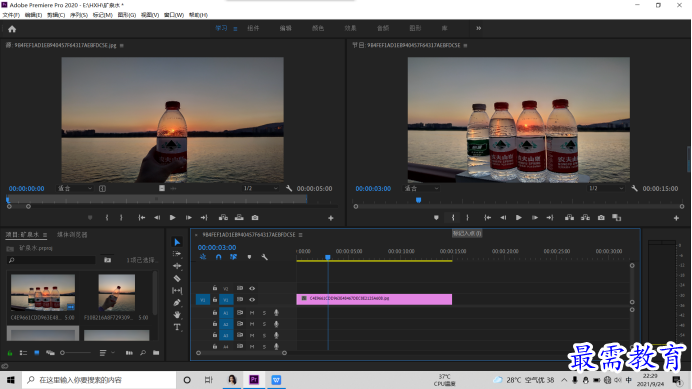Click Automate to Sequence in project footer
Image resolution: width=692 pixels, height=389 pixels.
point(129,353)
